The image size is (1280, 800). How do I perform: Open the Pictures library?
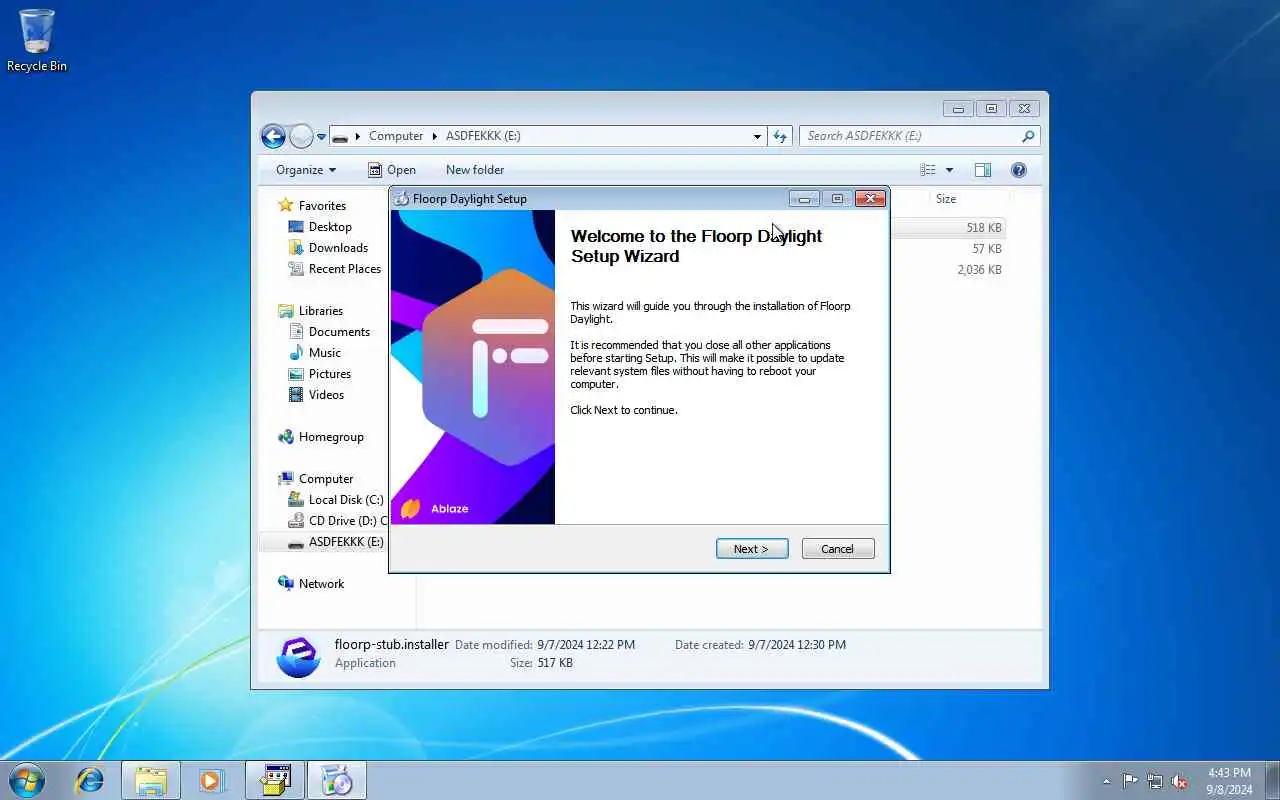pyautogui.click(x=330, y=374)
